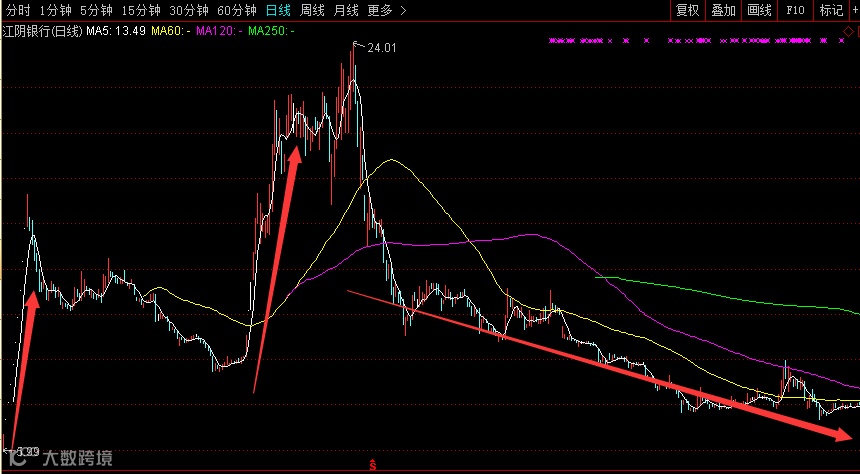Image resolution: width=860 pixels, height=474 pixels.
Task: Click the 江阴银行(日线) stock title
Action: pos(43,31)
